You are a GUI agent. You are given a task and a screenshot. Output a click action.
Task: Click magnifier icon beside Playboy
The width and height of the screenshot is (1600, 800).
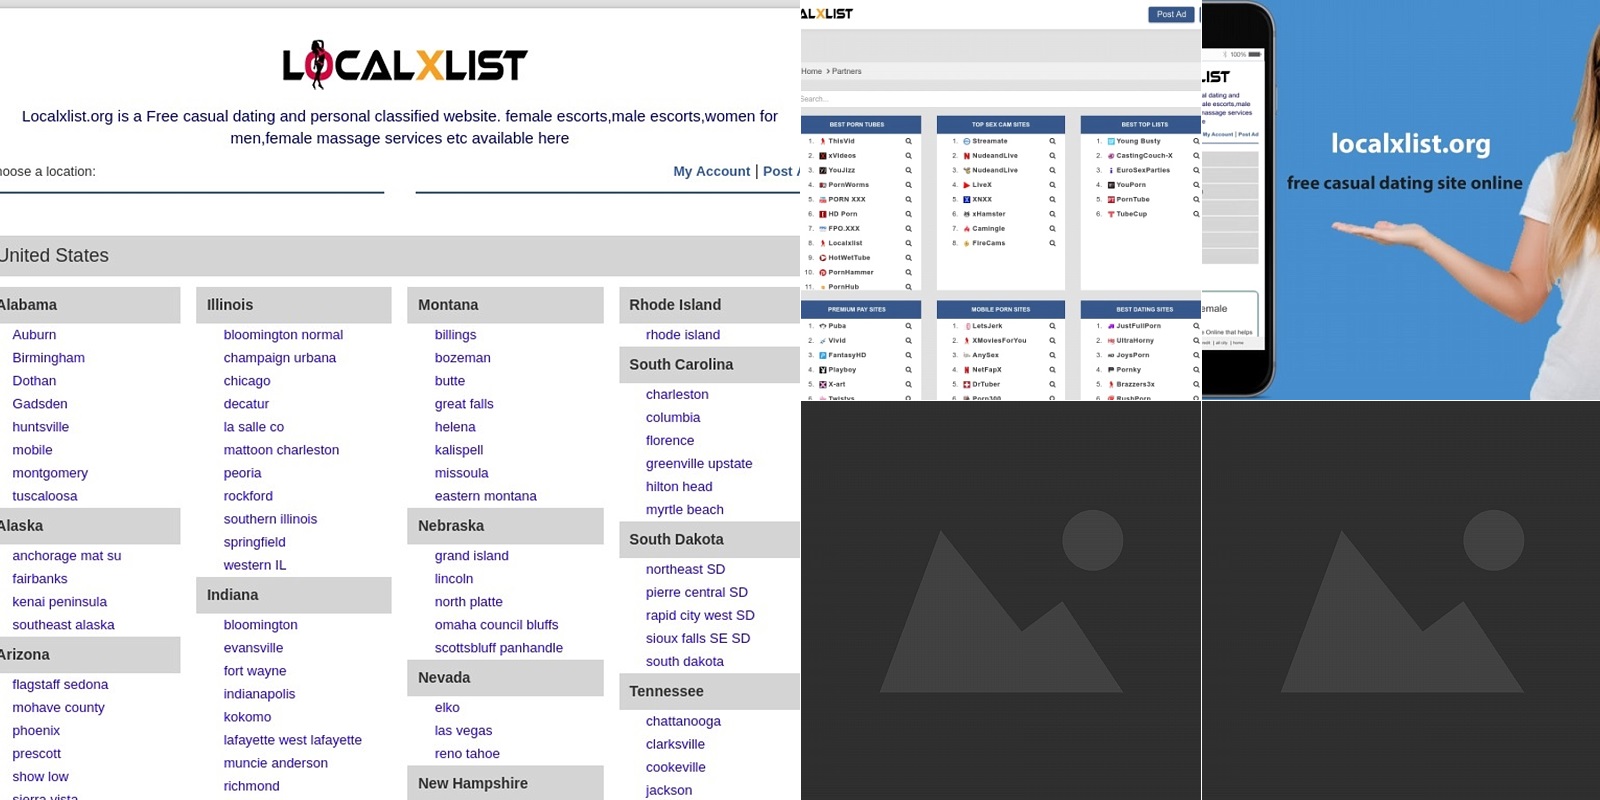(908, 370)
